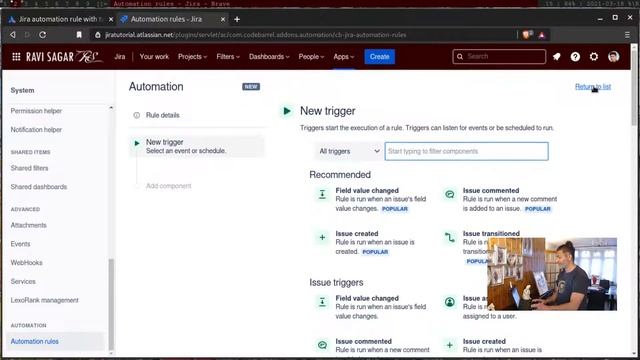Click the Brave Rewards triangle icon
Screen dimensions: 640x360
click(542, 35)
